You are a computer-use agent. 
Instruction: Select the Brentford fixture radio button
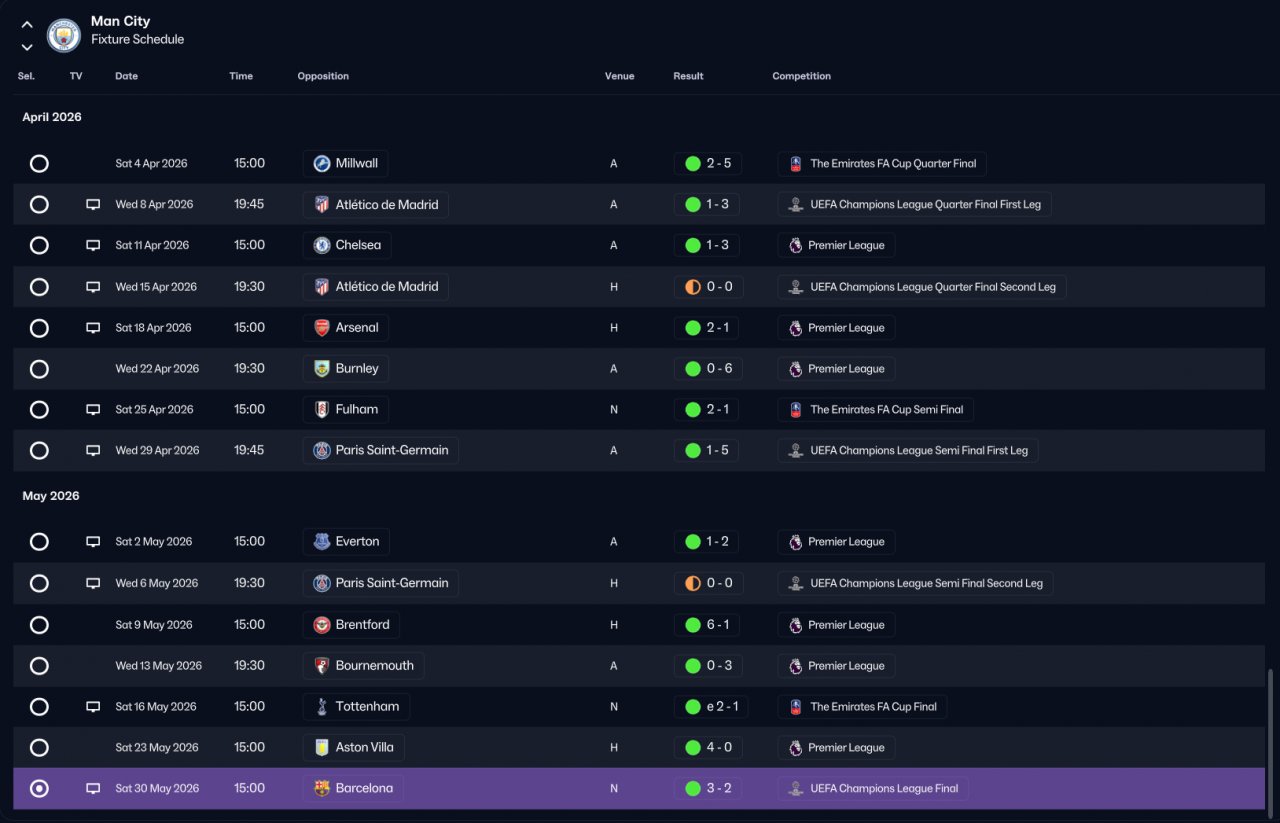click(x=39, y=625)
